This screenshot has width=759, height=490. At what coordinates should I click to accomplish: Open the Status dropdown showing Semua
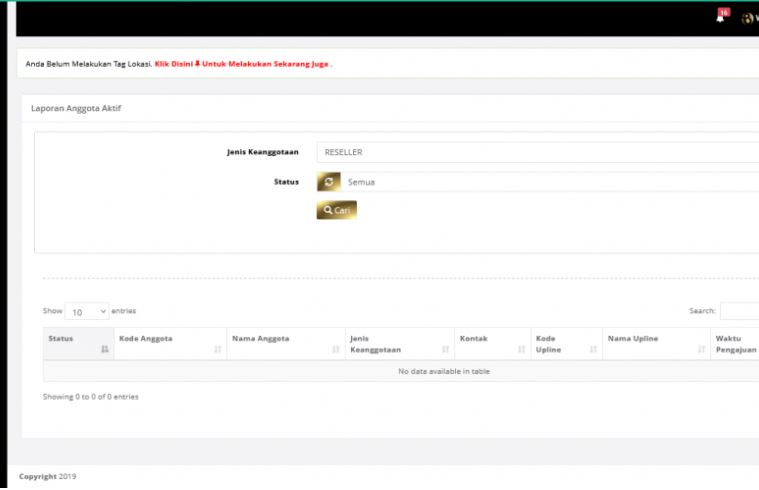(550, 182)
